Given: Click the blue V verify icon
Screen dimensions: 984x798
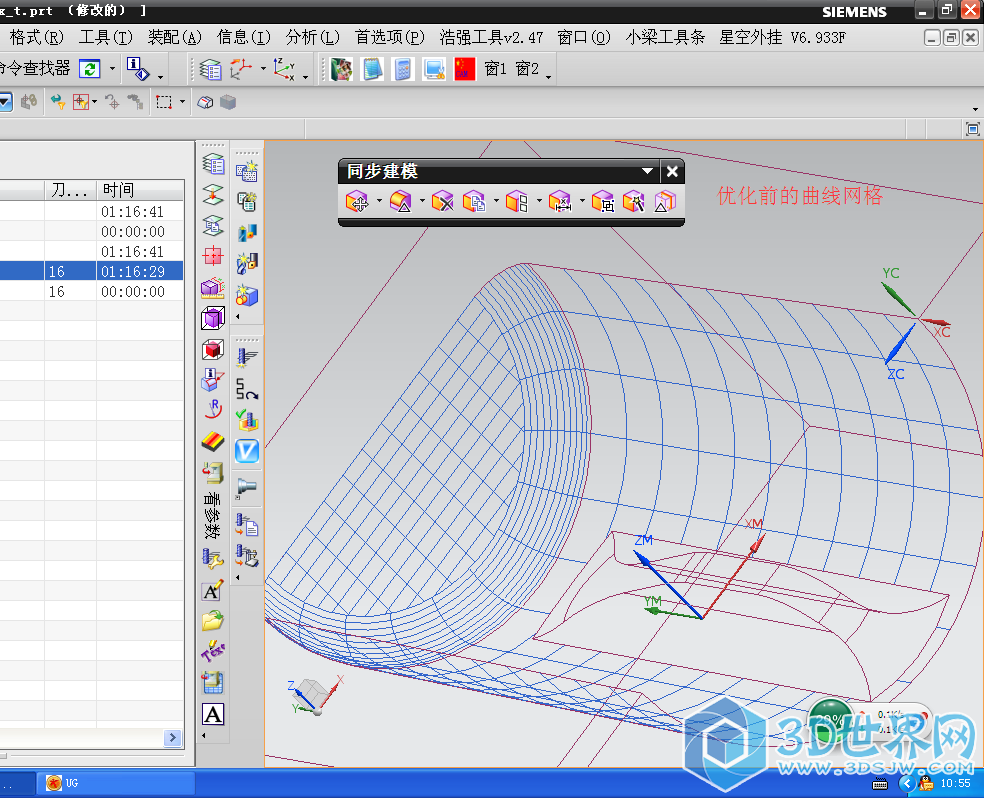Looking at the screenshot, I should click(246, 451).
